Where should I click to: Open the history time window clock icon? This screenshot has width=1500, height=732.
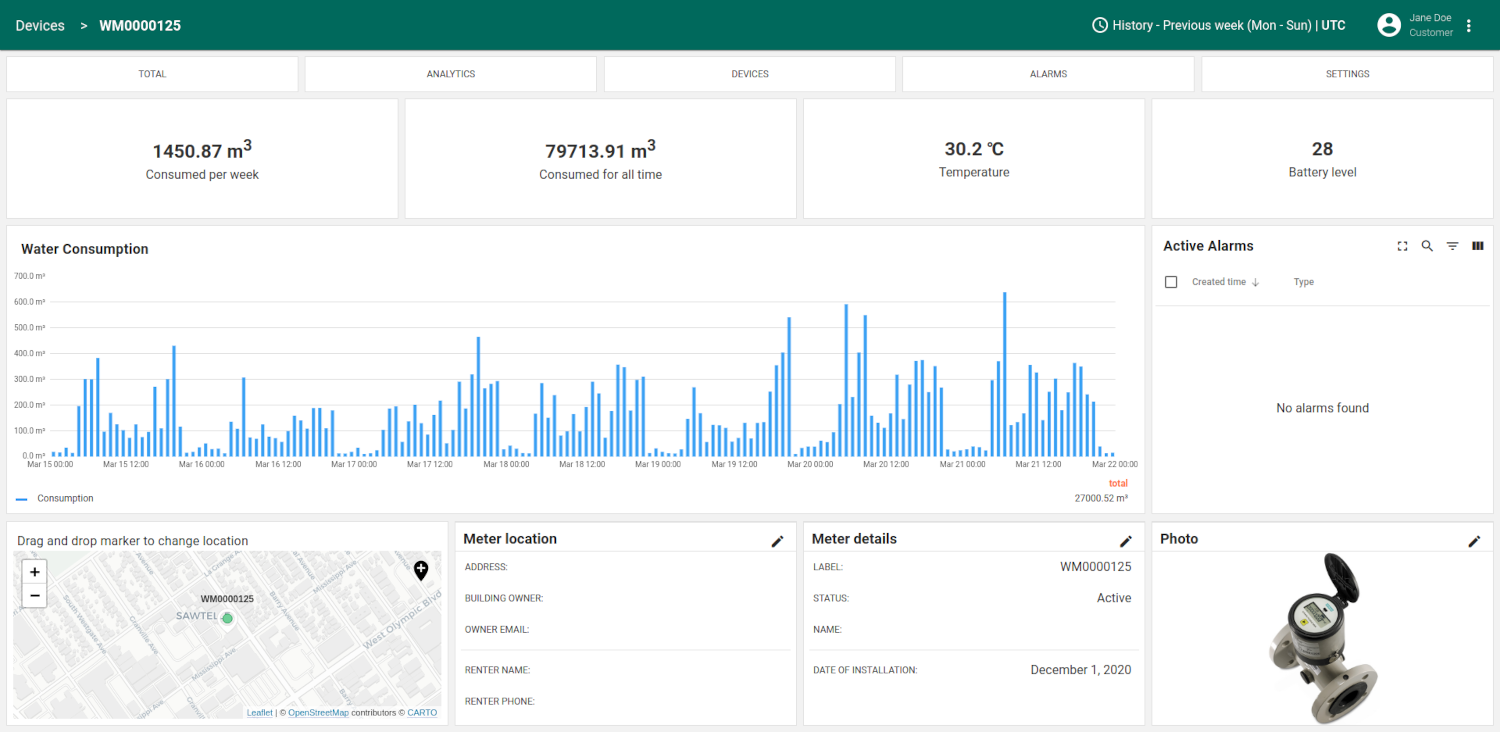(x=1100, y=25)
